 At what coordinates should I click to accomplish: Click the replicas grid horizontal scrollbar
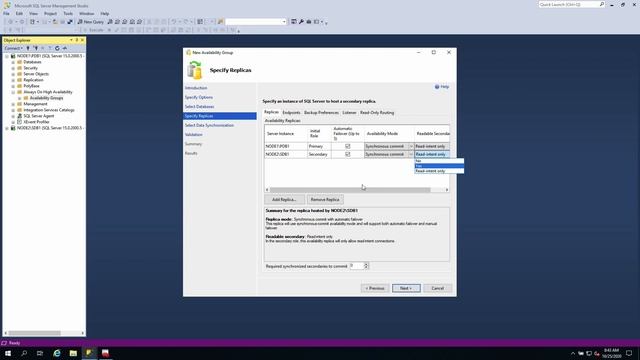(350, 190)
